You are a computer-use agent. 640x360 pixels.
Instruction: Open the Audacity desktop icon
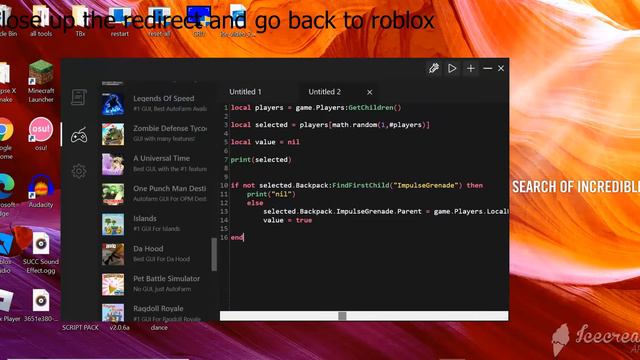coord(41,191)
